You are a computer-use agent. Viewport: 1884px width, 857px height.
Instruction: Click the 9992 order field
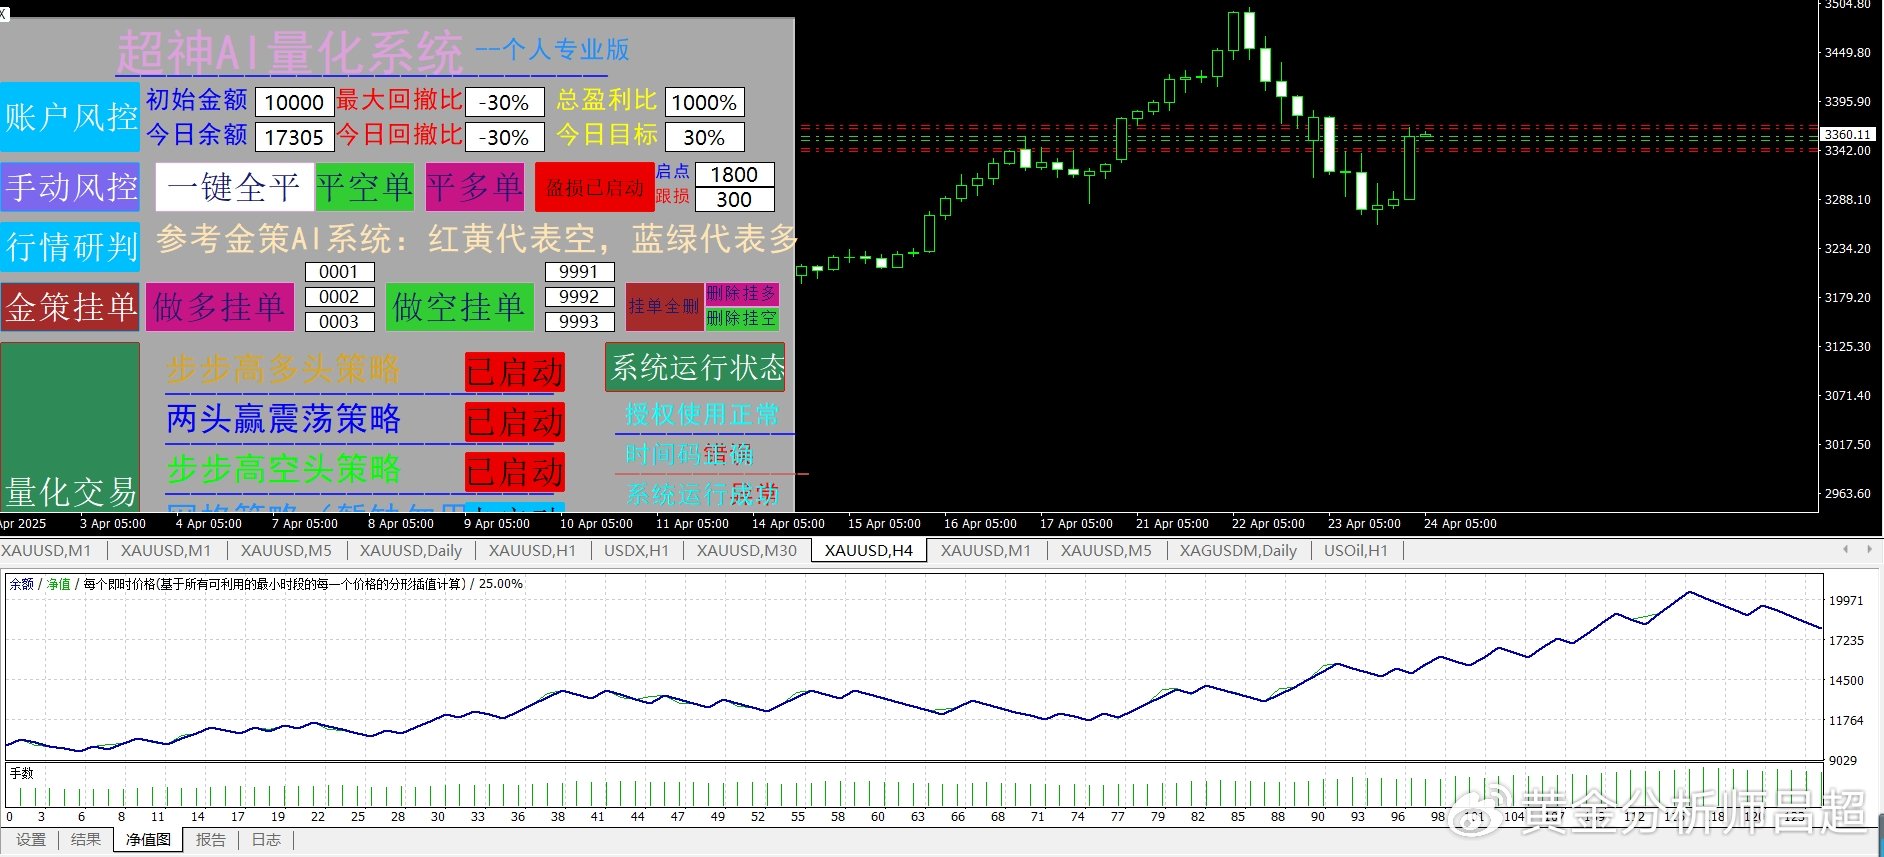coord(579,297)
